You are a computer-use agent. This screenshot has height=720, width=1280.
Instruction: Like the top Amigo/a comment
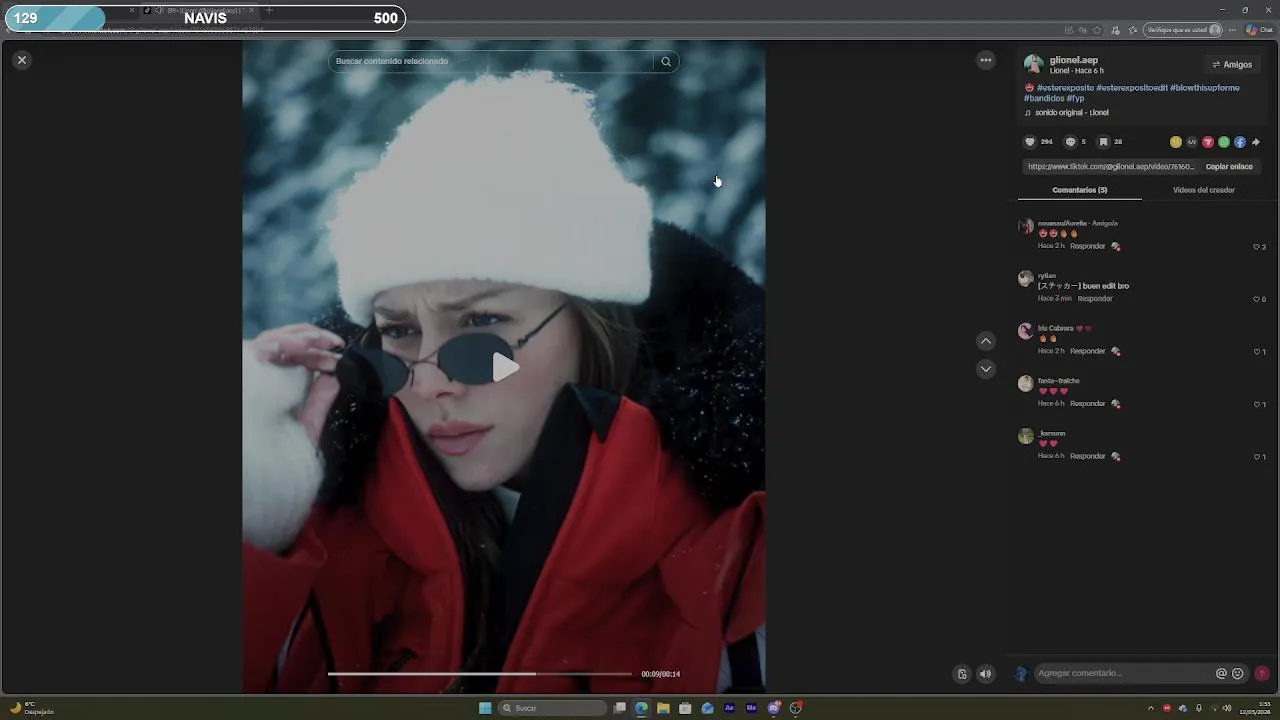tap(1256, 247)
